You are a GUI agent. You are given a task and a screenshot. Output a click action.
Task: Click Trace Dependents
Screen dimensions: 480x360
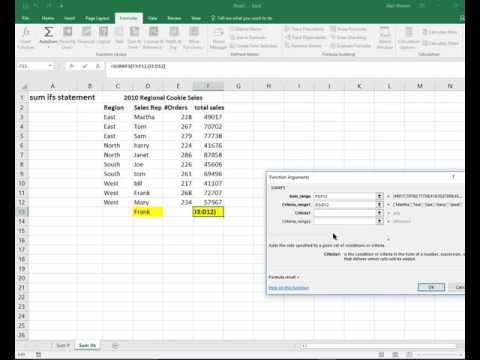click(305, 37)
